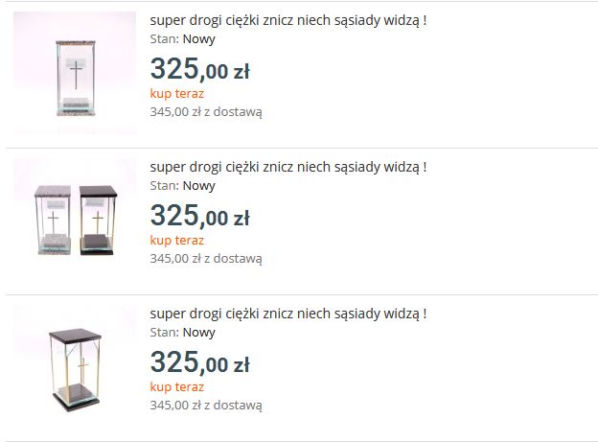Open the title link of the first listing
Screen dimensions: 598x442
click(x=288, y=20)
